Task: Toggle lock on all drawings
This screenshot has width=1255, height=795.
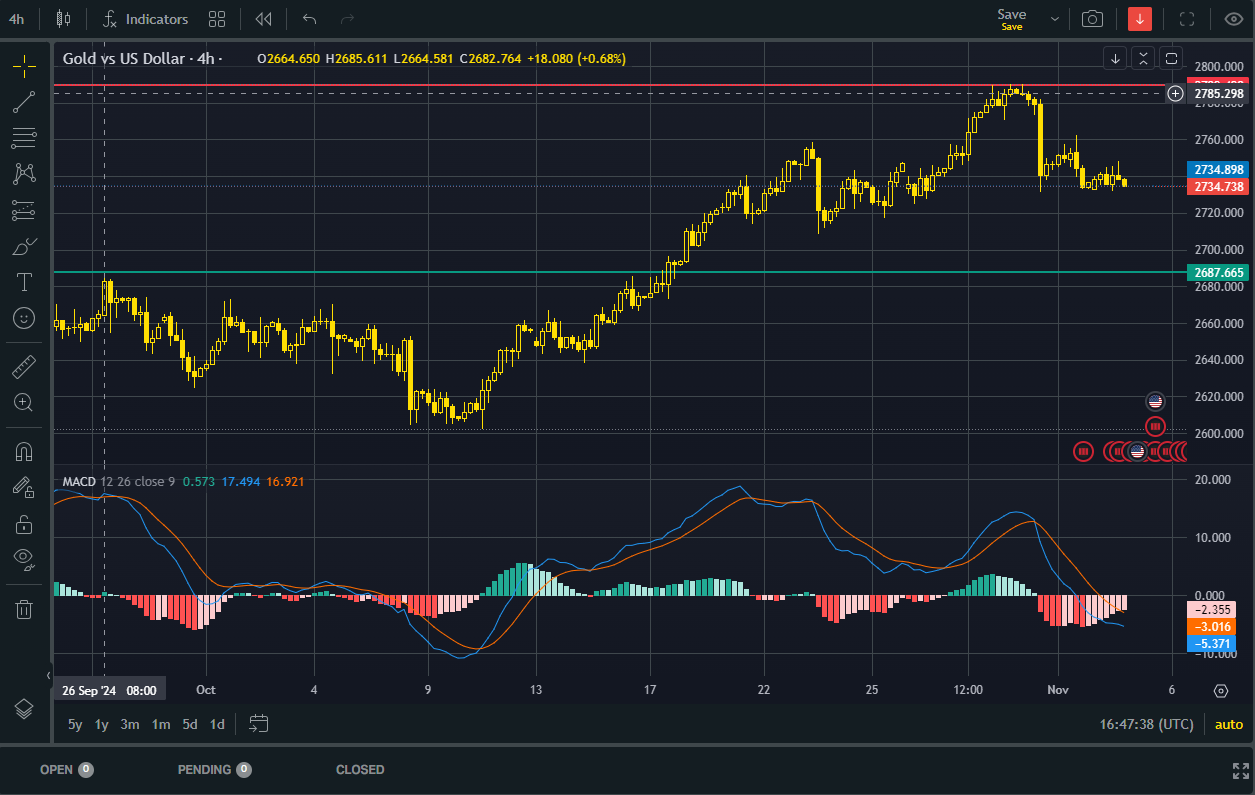Action: 24,523
